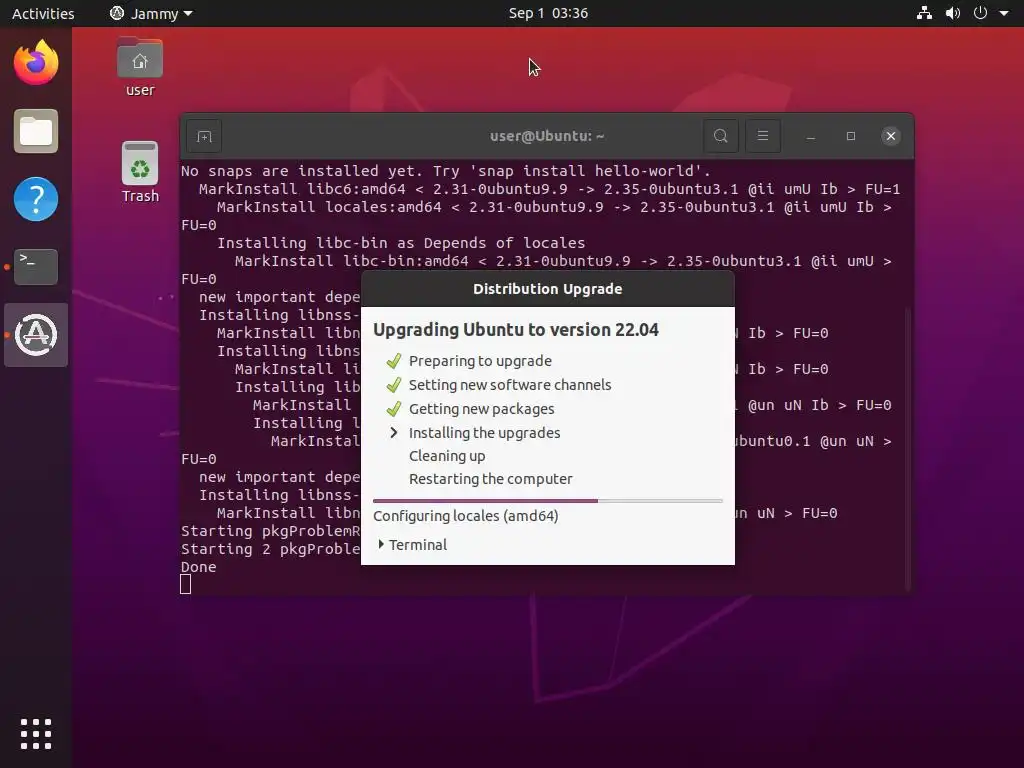Click the upgrade progress bar
The width and height of the screenshot is (1024, 768).
547,501
